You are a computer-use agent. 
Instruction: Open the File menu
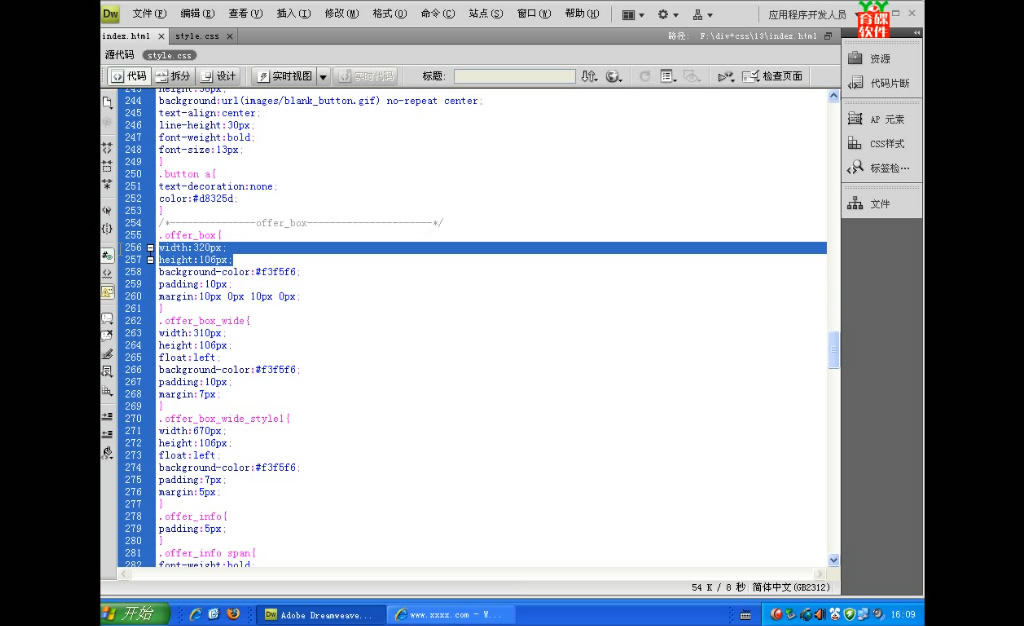coord(149,14)
